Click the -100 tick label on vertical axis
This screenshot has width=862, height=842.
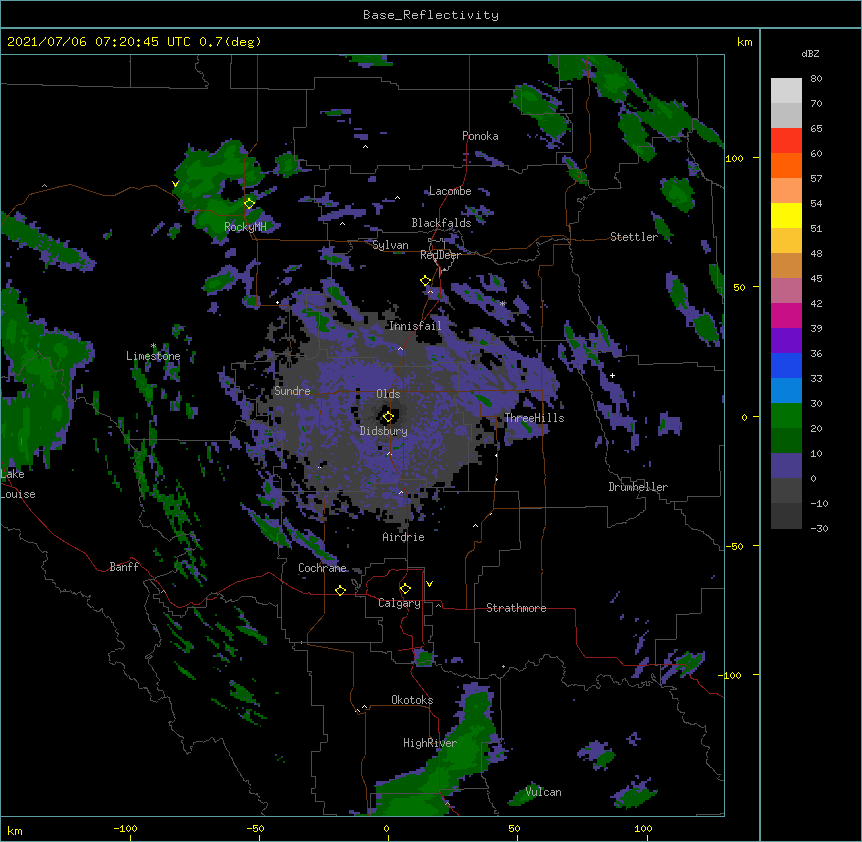tap(731, 675)
